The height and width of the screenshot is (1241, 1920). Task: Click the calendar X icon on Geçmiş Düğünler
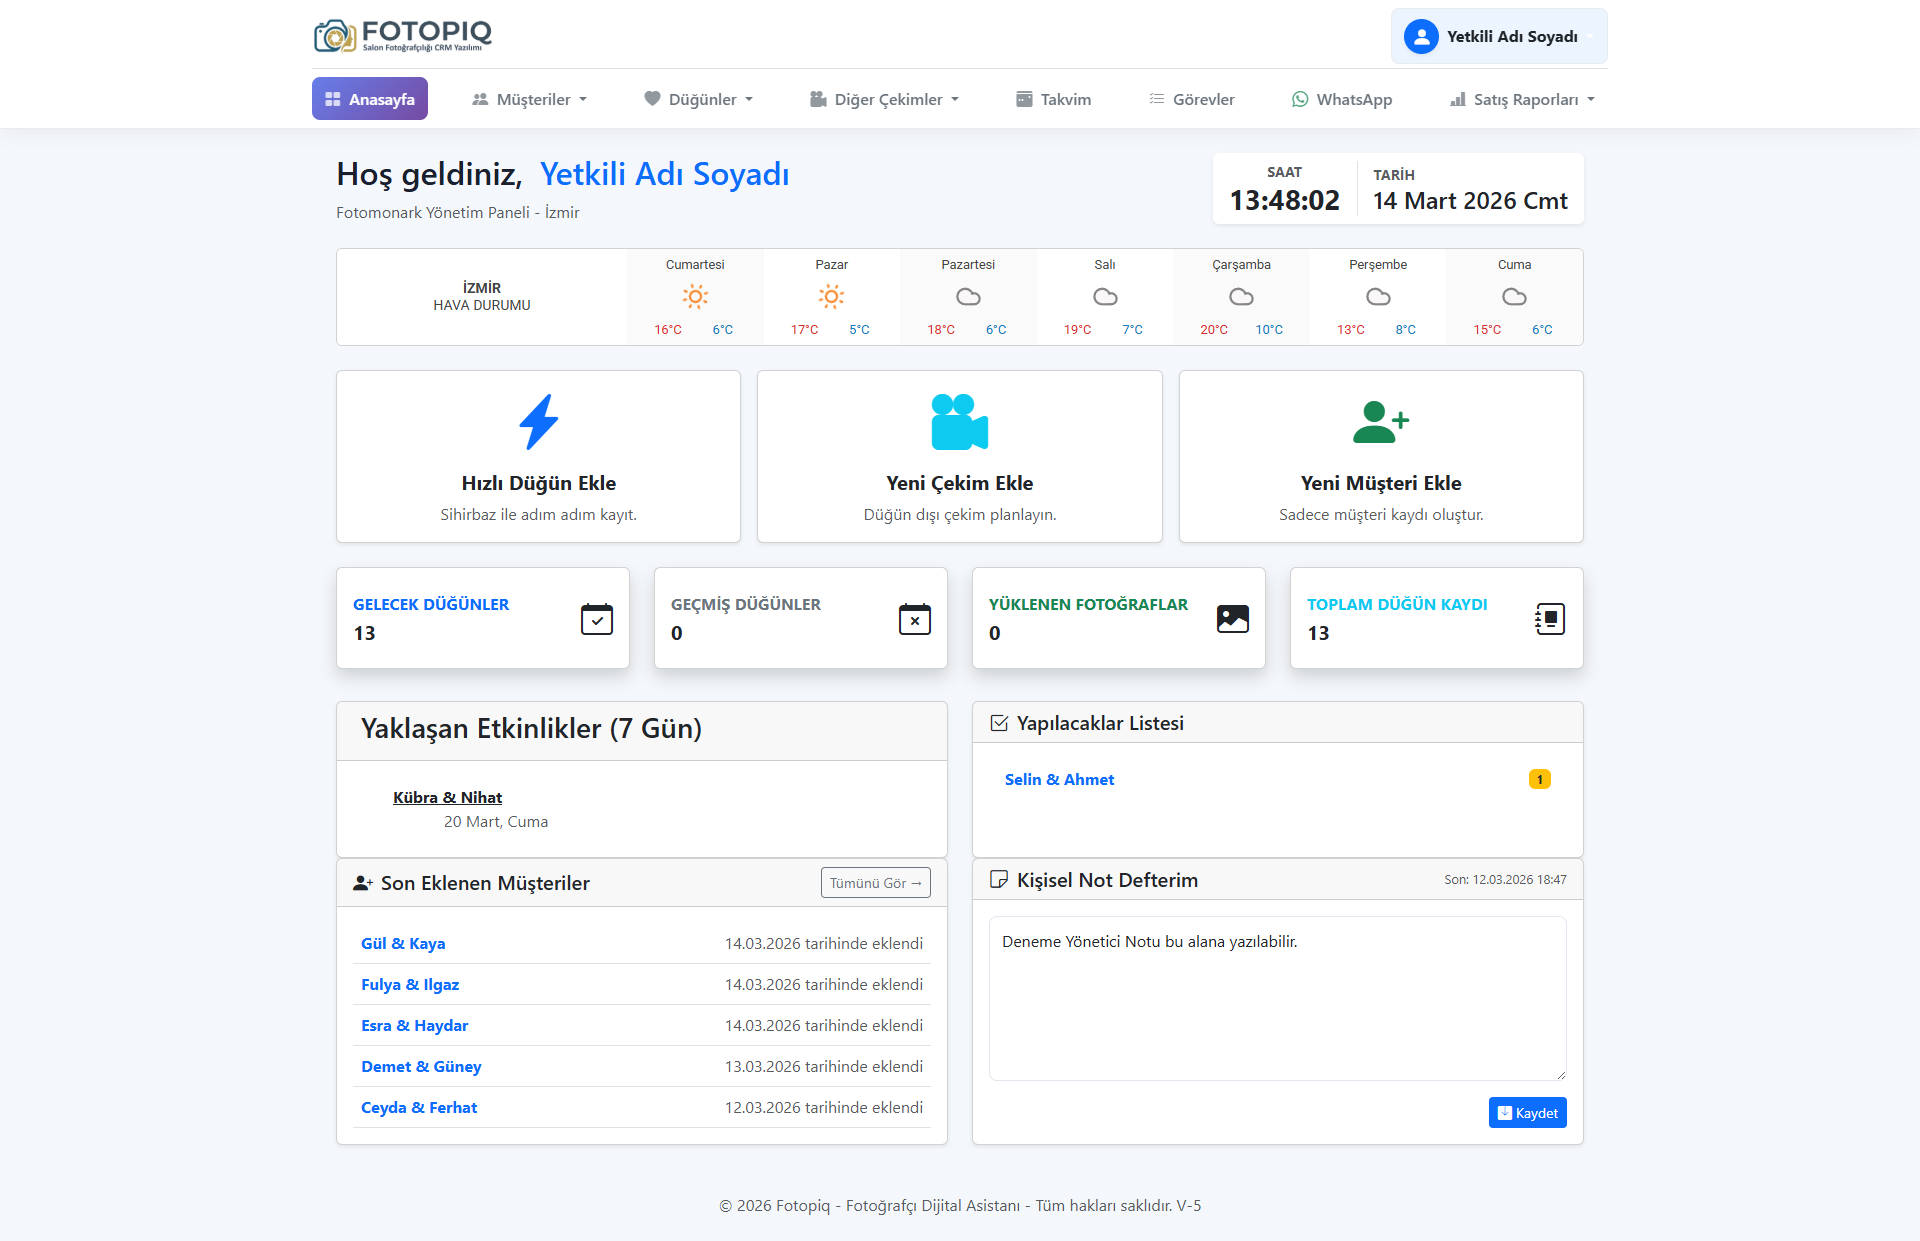(x=915, y=619)
